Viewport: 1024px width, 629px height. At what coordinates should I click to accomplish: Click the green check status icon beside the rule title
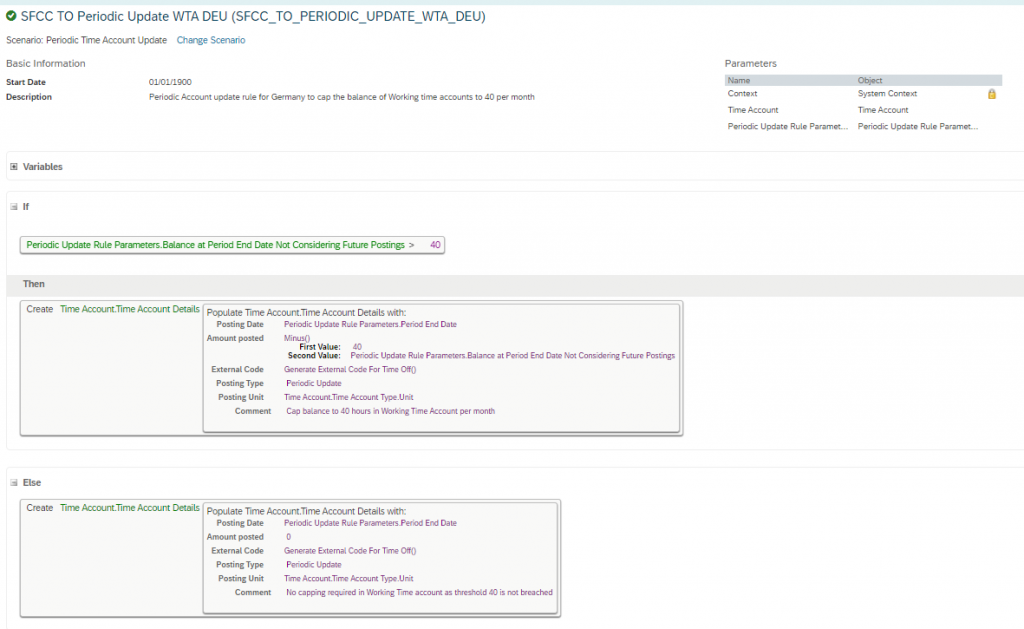[11, 16]
